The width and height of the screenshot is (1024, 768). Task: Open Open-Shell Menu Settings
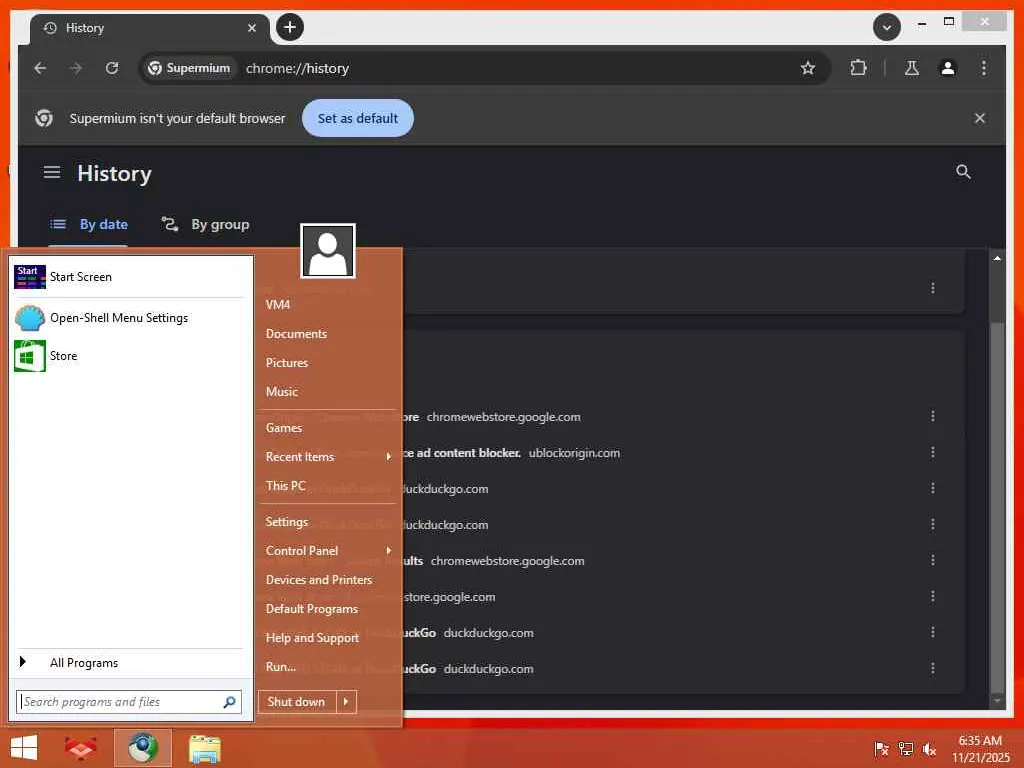tap(129, 318)
